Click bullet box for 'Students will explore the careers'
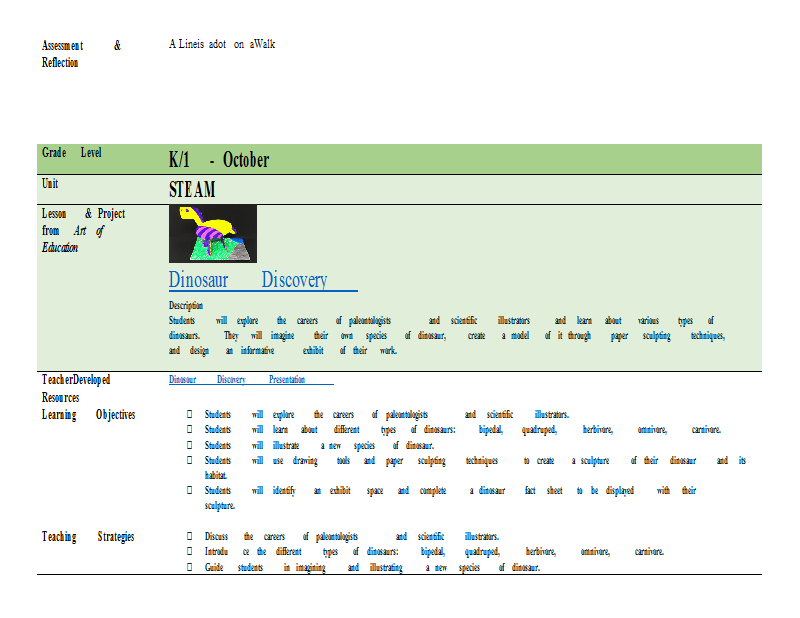 pyautogui.click(x=190, y=414)
